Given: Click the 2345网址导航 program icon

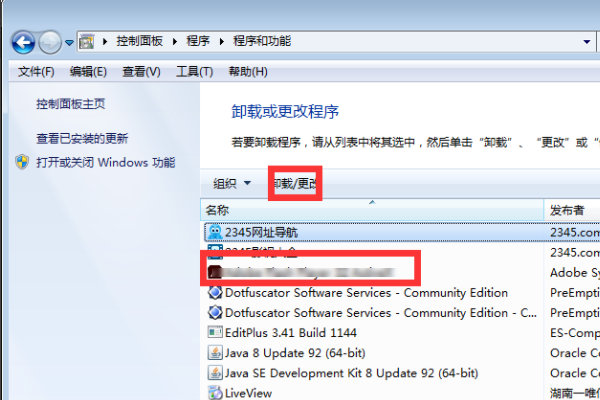Looking at the screenshot, I should 215,232.
